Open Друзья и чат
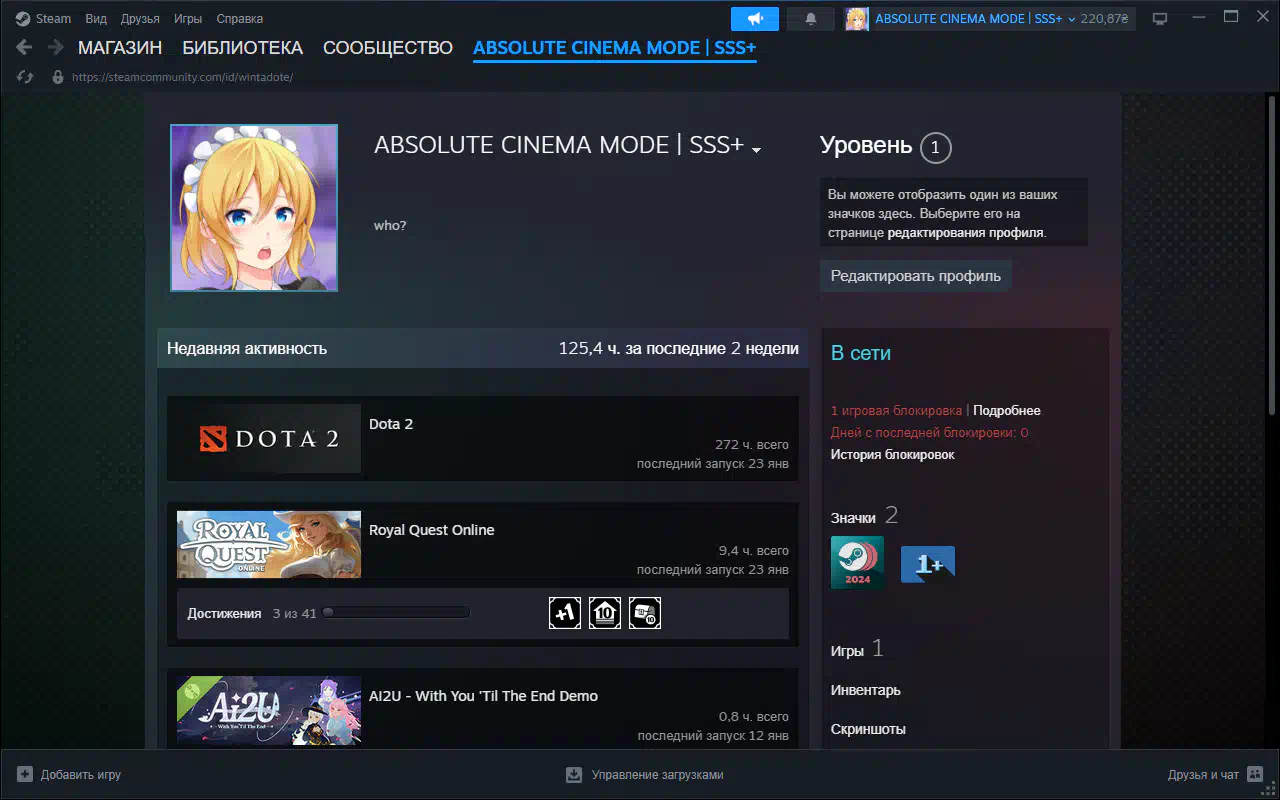 (1203, 775)
